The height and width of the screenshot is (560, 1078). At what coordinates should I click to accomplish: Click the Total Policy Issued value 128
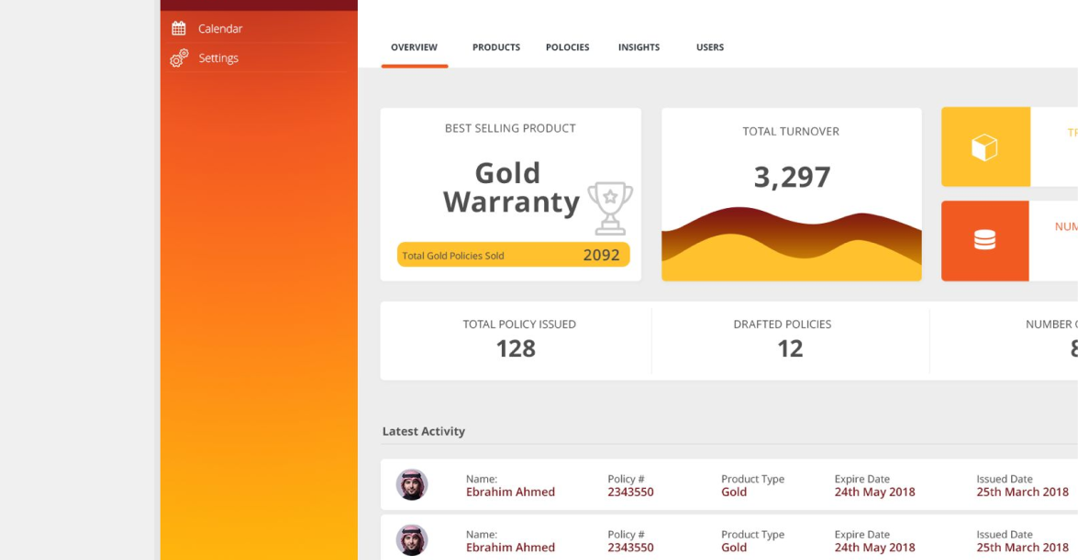[516, 348]
